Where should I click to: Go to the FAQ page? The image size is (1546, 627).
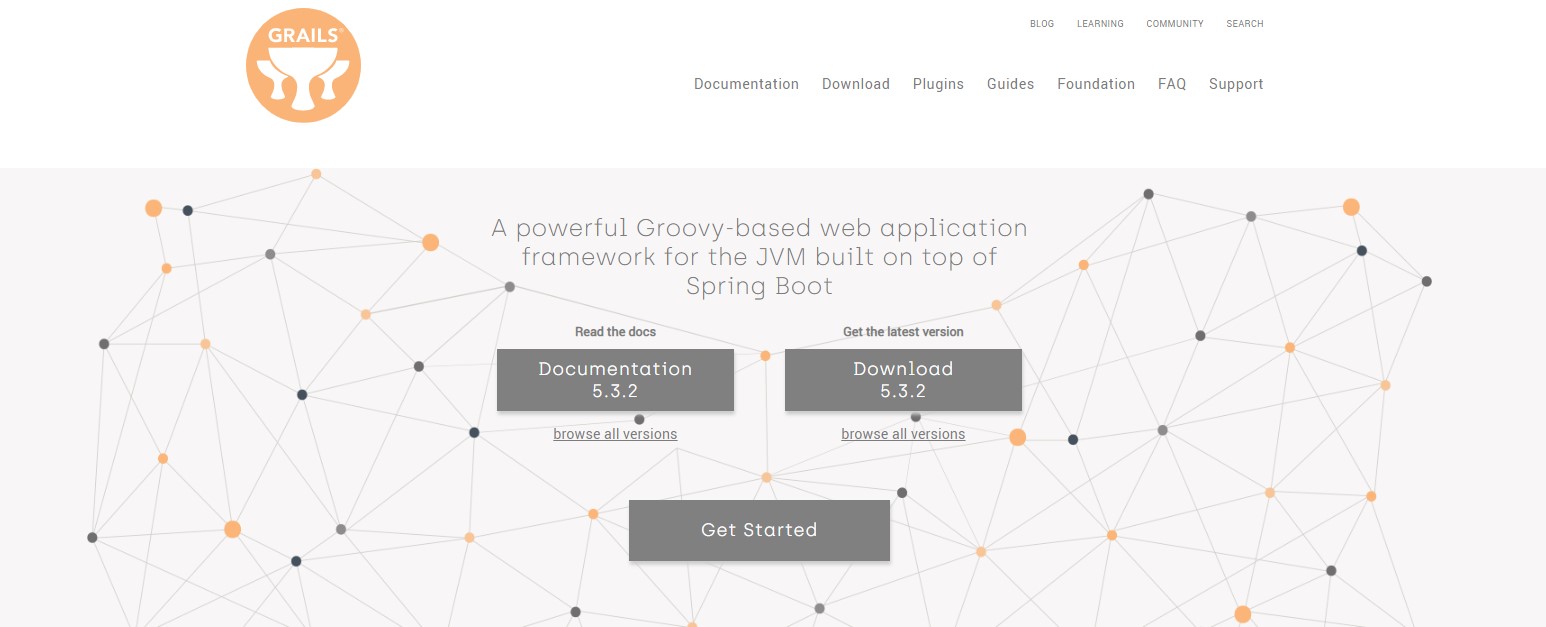pyautogui.click(x=1171, y=84)
